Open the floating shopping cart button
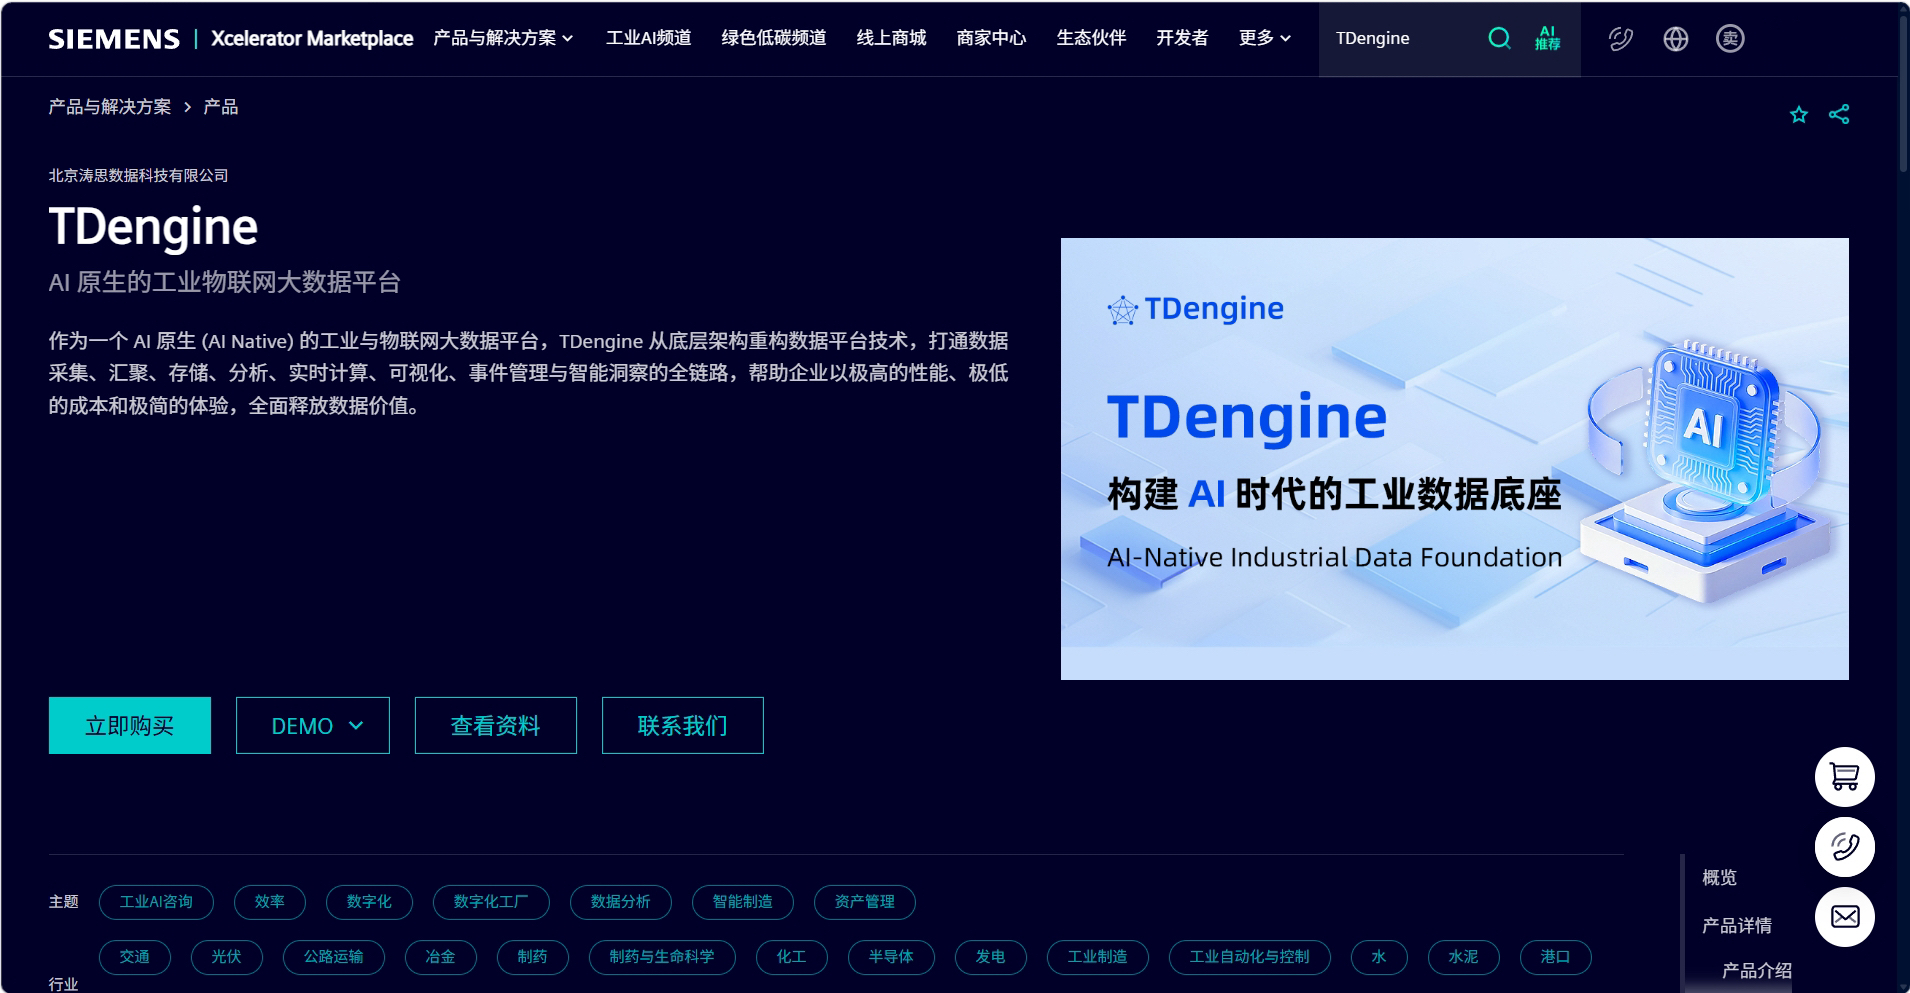1910x993 pixels. click(1844, 777)
